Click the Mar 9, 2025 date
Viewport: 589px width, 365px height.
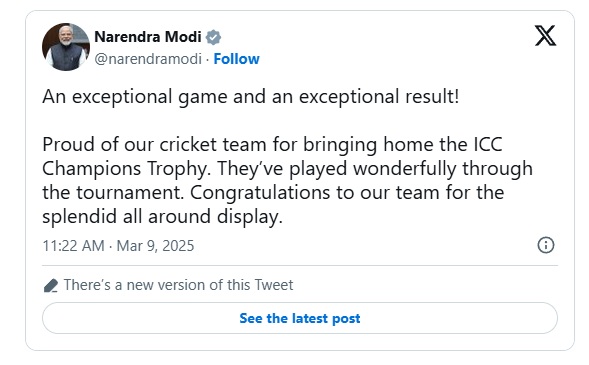click(155, 246)
